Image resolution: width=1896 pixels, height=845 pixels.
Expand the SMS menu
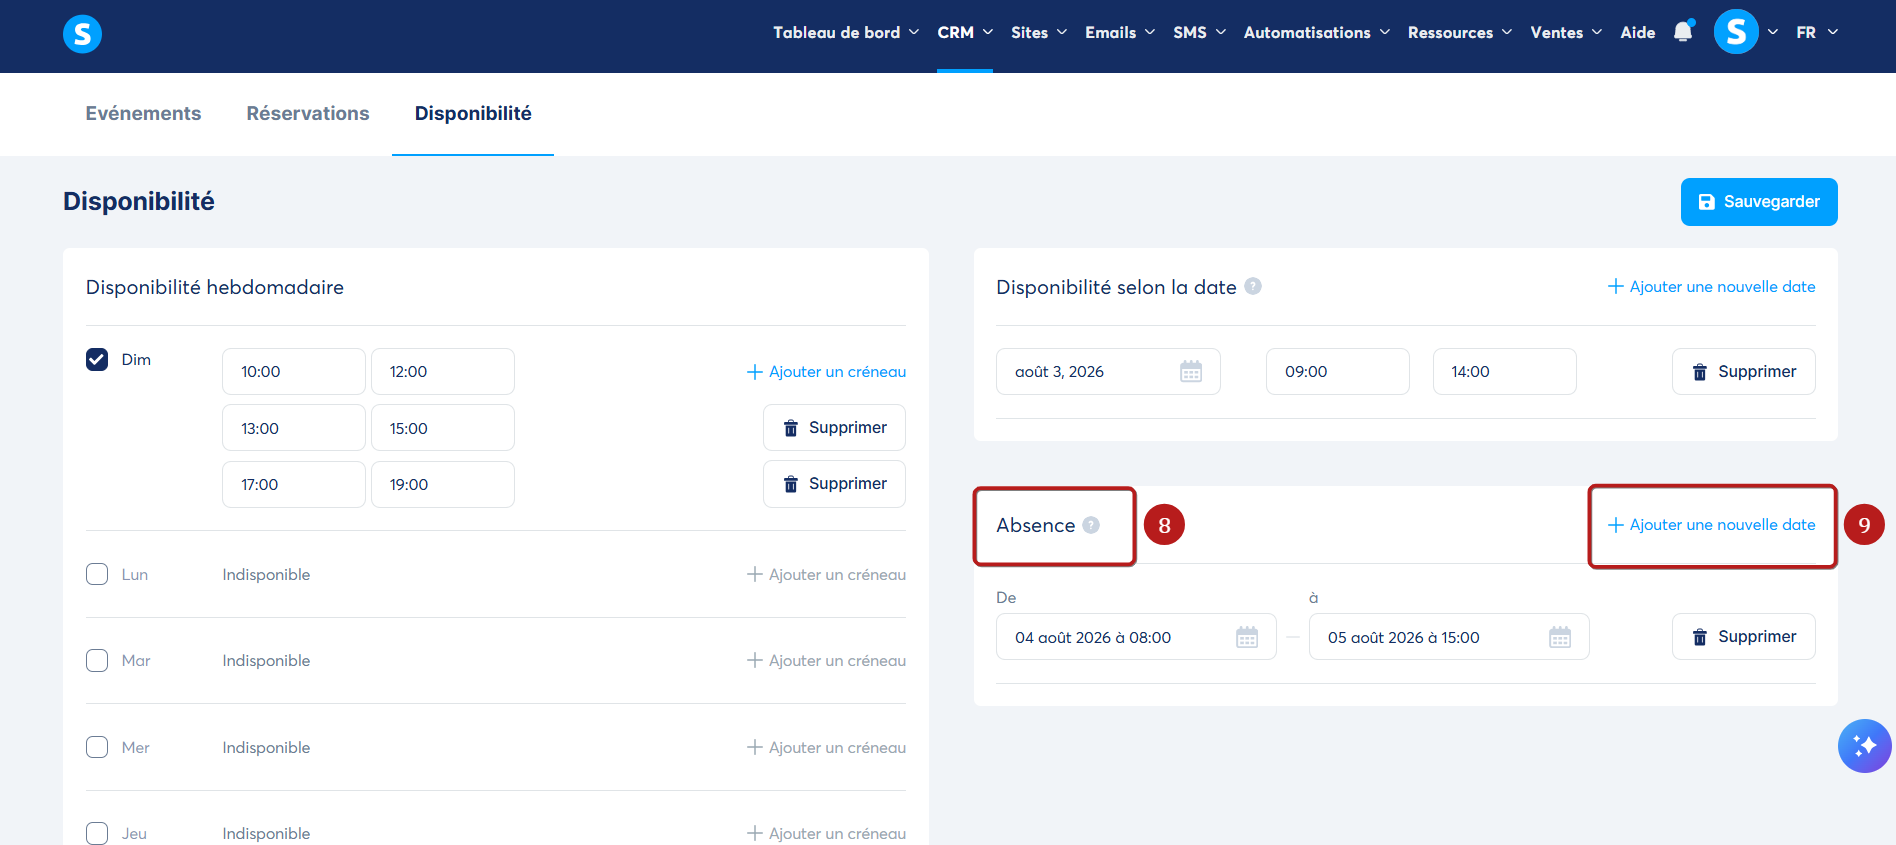[1199, 32]
